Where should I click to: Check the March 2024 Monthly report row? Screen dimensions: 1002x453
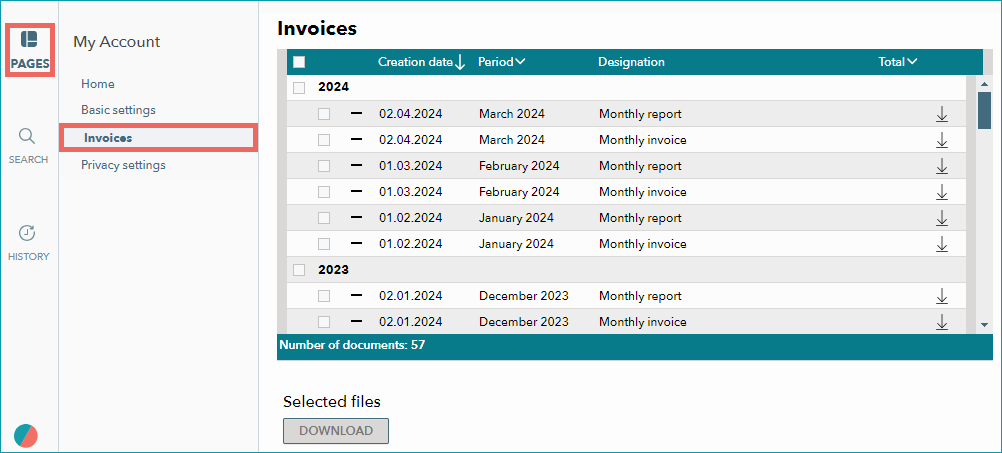(x=324, y=114)
